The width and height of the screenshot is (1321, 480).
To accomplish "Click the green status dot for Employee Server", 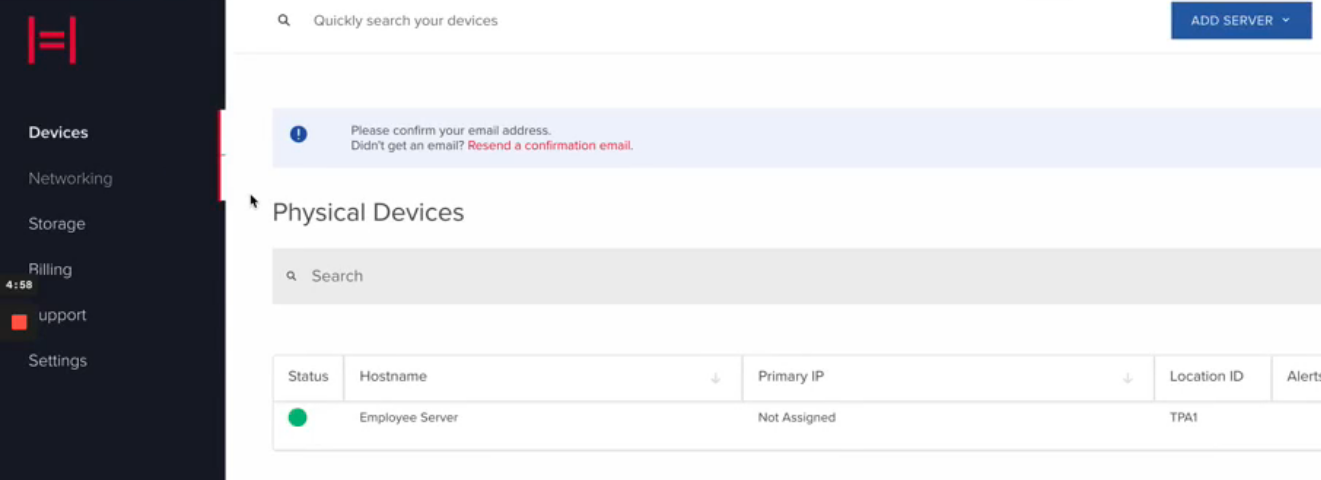I will pos(297,418).
